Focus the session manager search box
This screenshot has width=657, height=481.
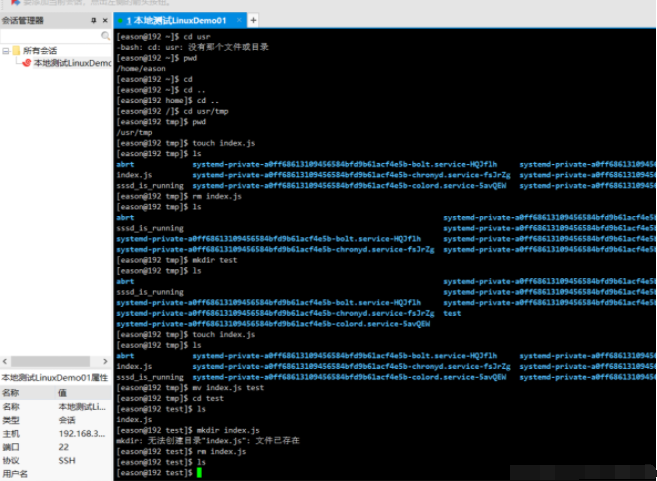point(50,36)
